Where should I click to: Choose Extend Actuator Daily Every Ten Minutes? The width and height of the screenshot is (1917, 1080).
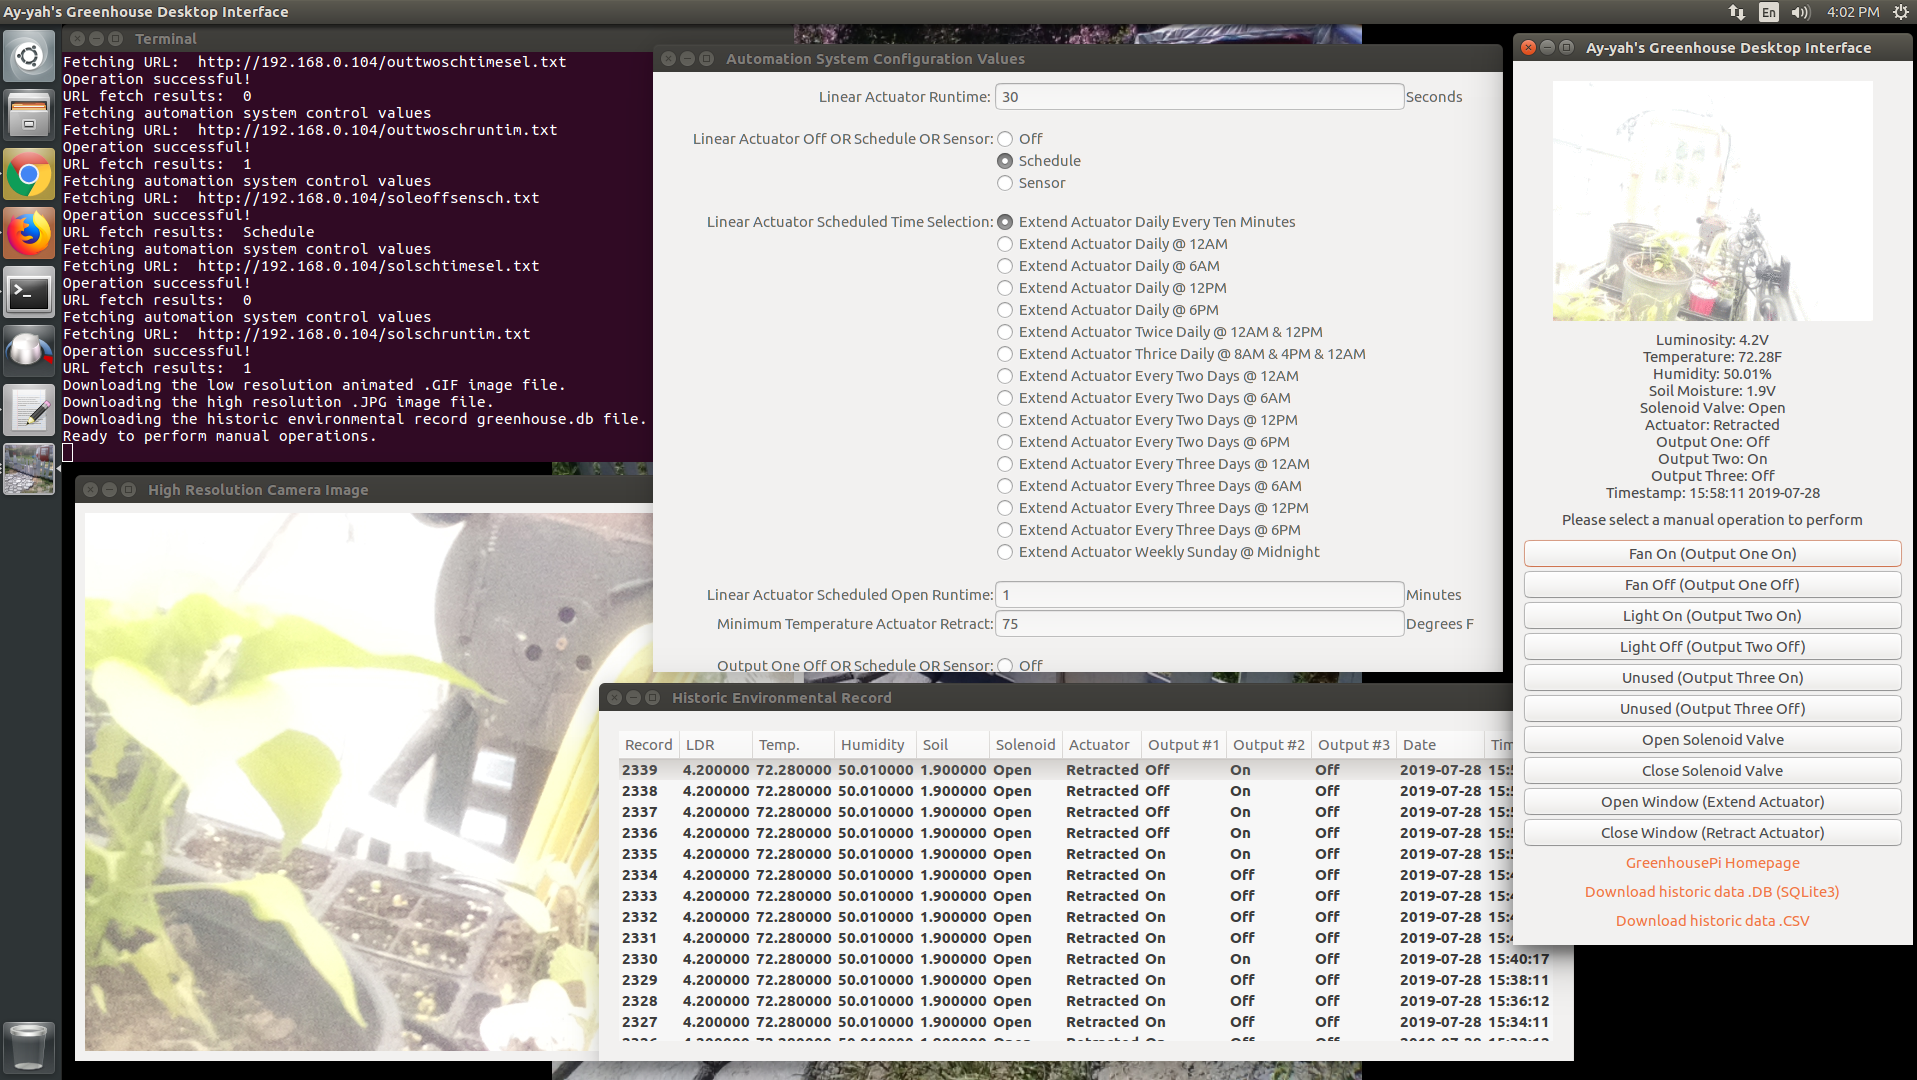pyautogui.click(x=1005, y=222)
